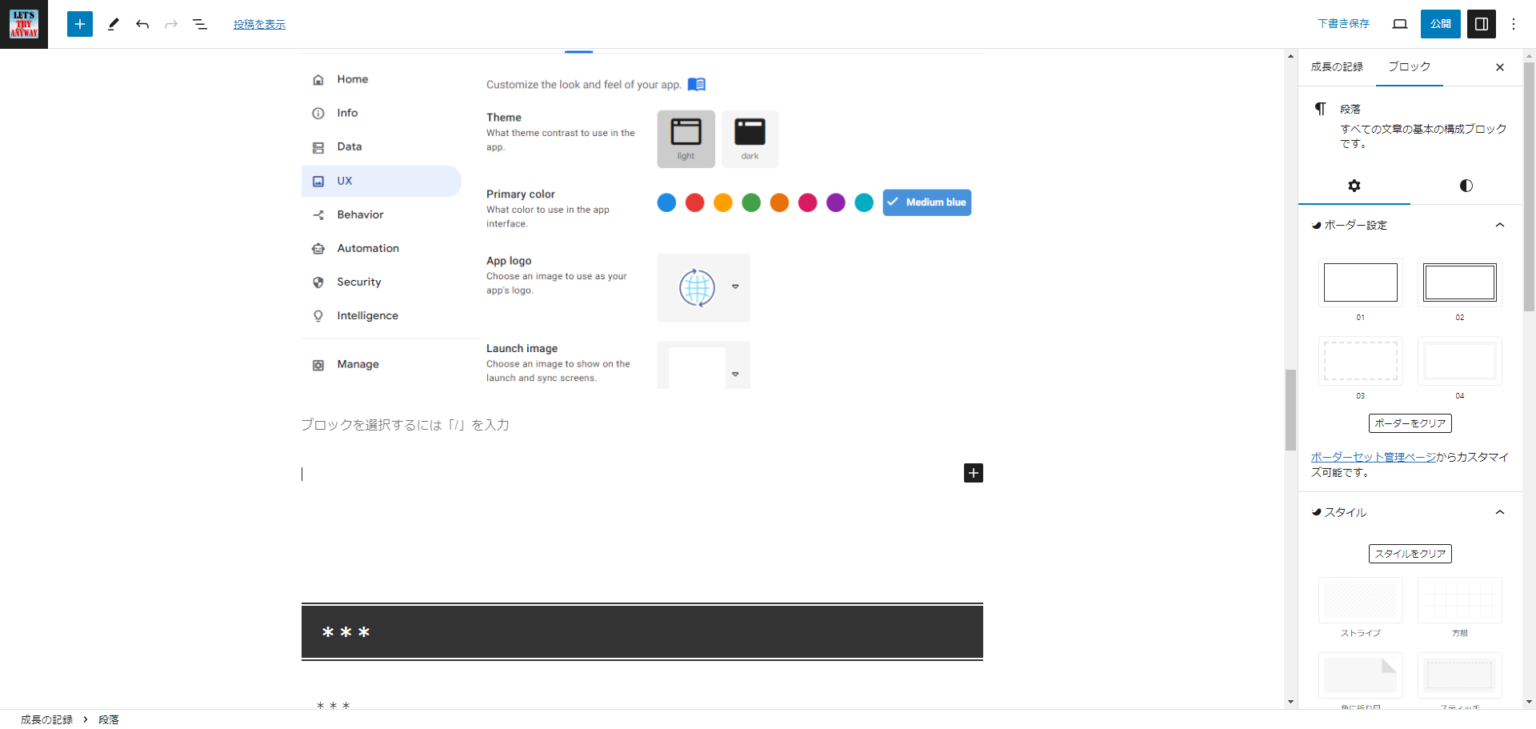Click the laptop preview icon
The image size is (1536, 729).
pyautogui.click(x=1400, y=24)
